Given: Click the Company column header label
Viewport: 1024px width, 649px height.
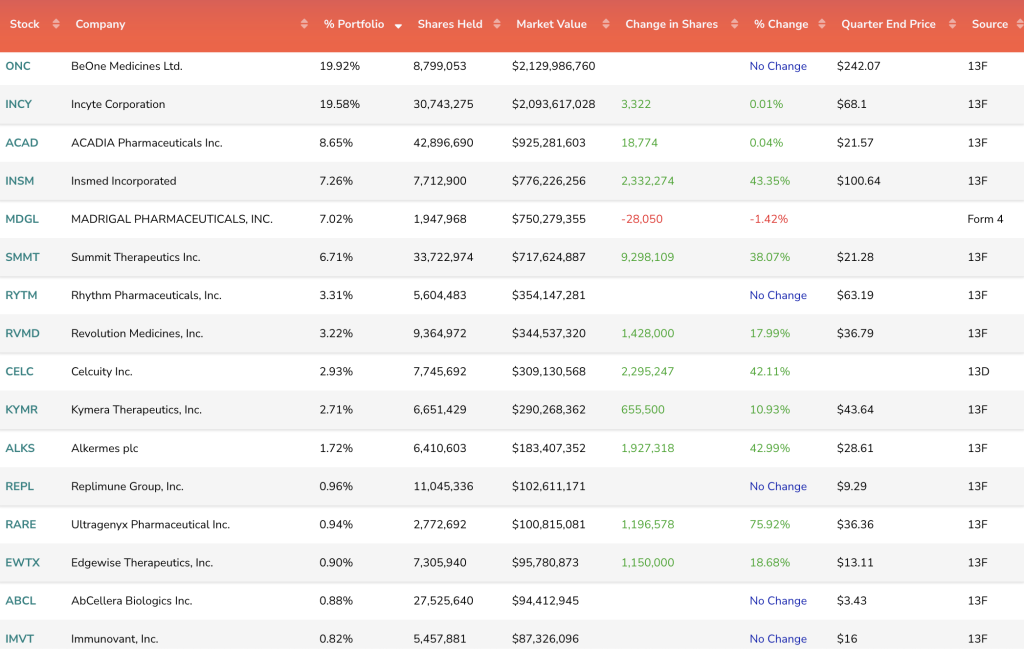Looking at the screenshot, I should click(101, 24).
